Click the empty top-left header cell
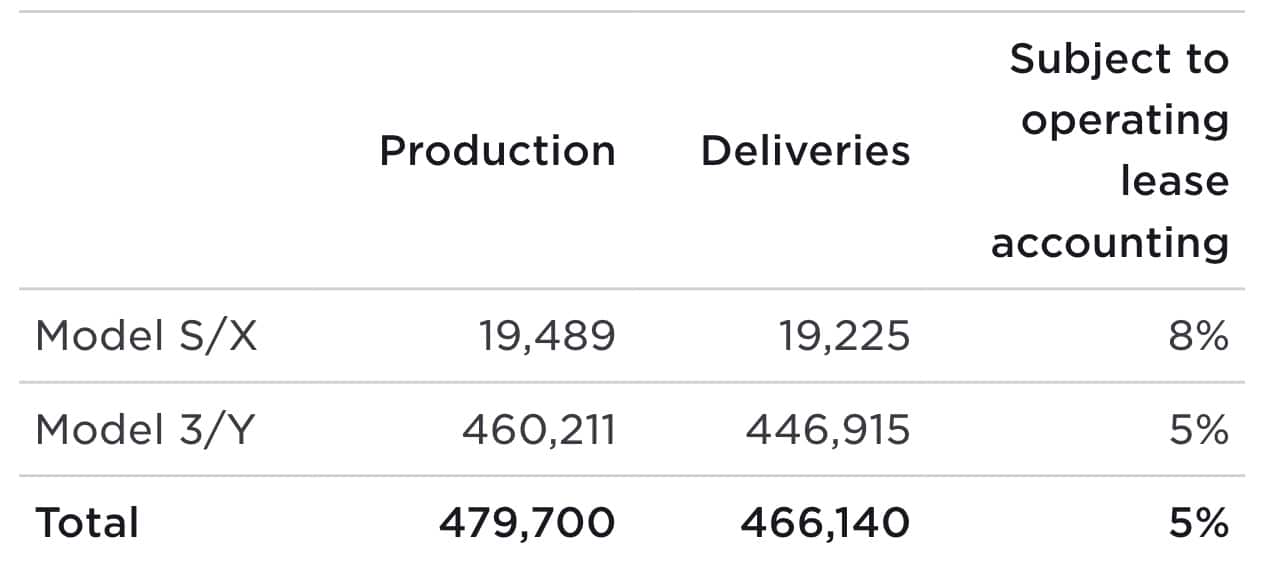This screenshot has width=1262, height=568. 180,151
